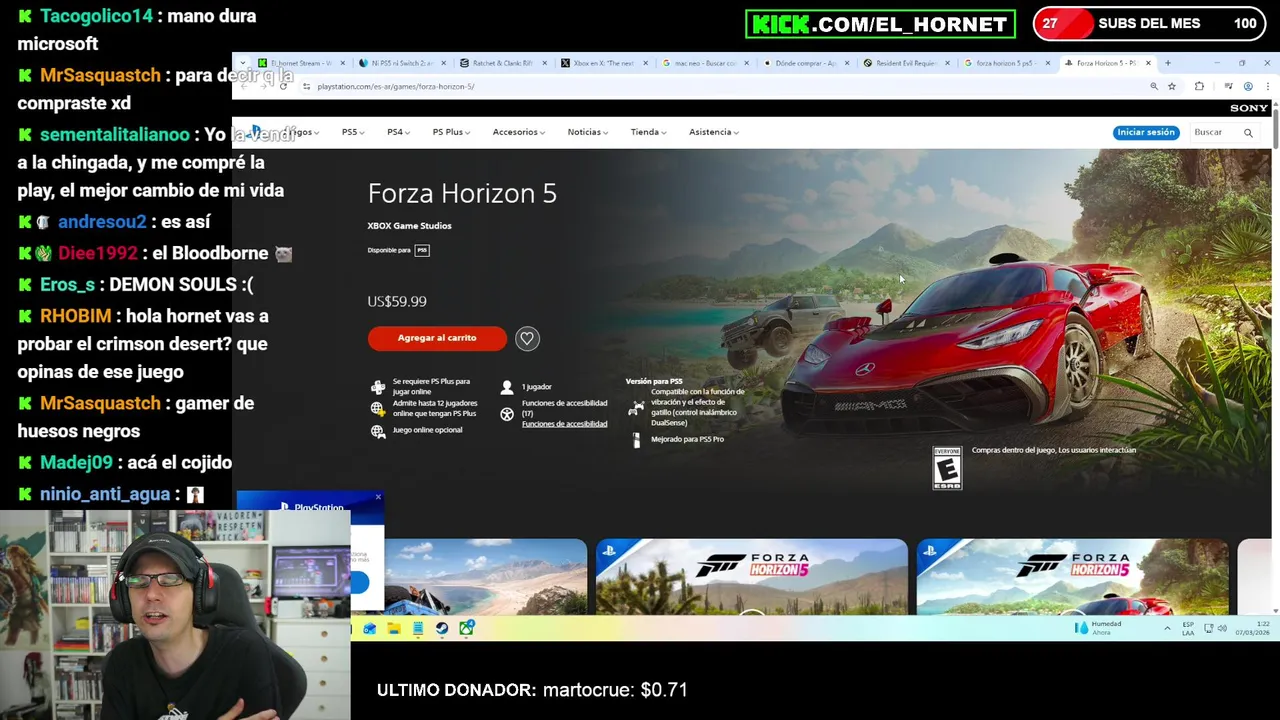
Task: Add Forza Horizon 5 to wishlist heart icon
Action: tap(527, 338)
